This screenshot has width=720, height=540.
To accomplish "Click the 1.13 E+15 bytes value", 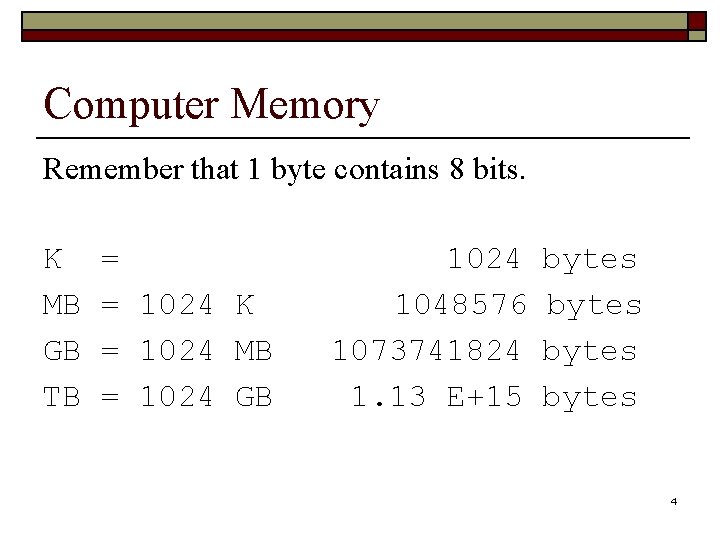I will [x=495, y=398].
